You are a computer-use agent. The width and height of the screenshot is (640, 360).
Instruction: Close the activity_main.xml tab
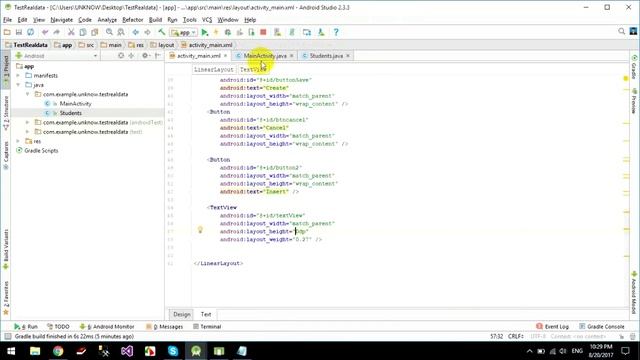pos(225,56)
